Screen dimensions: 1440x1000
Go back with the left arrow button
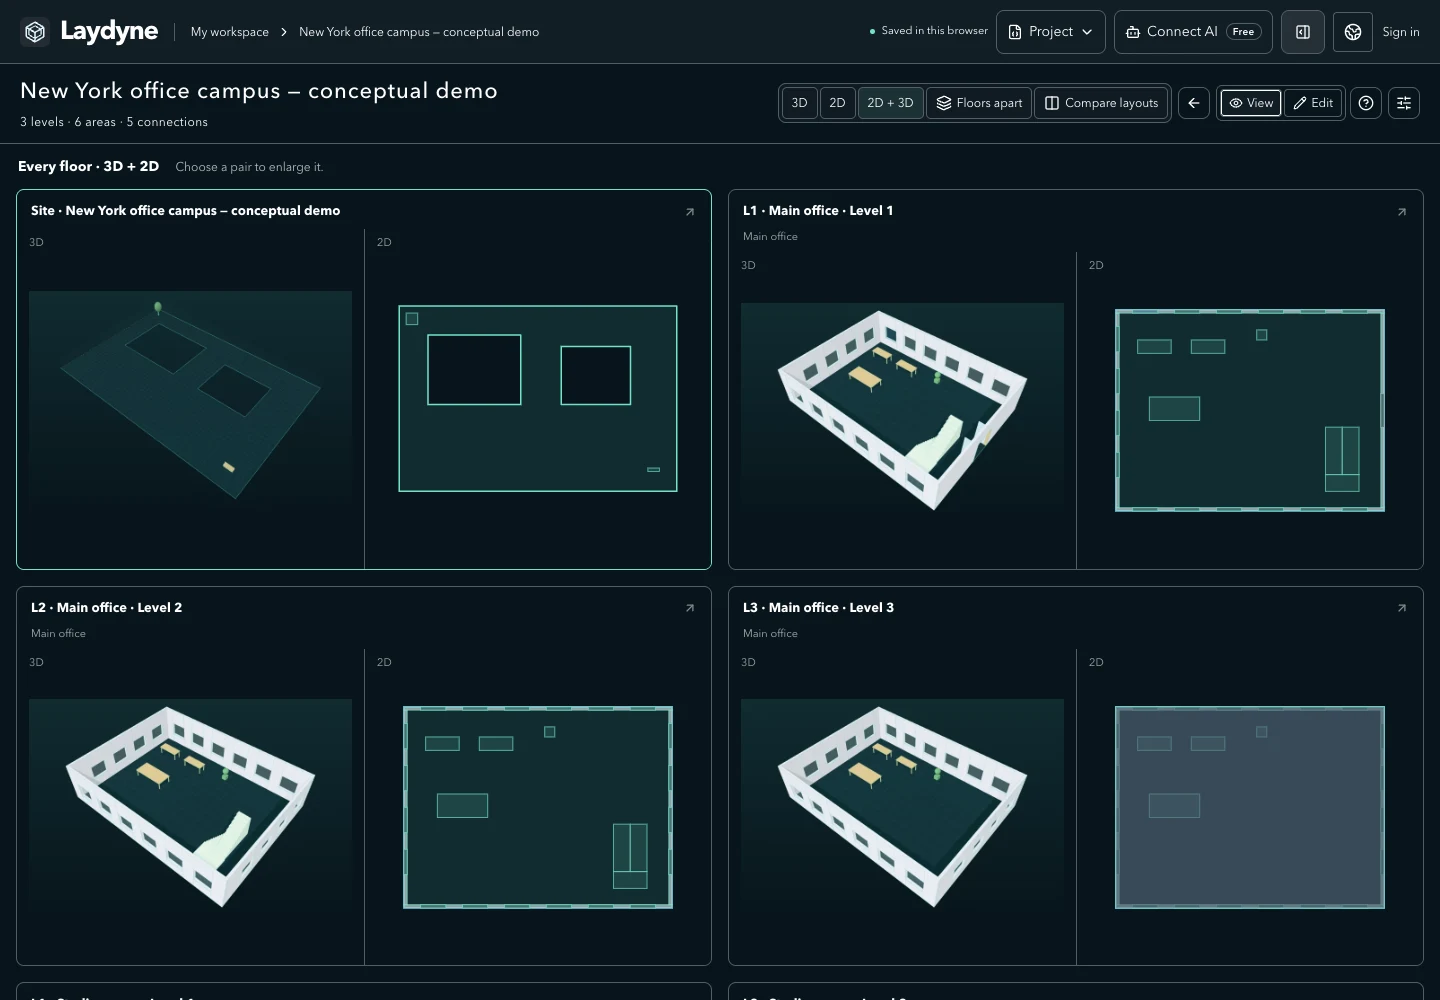point(1194,103)
